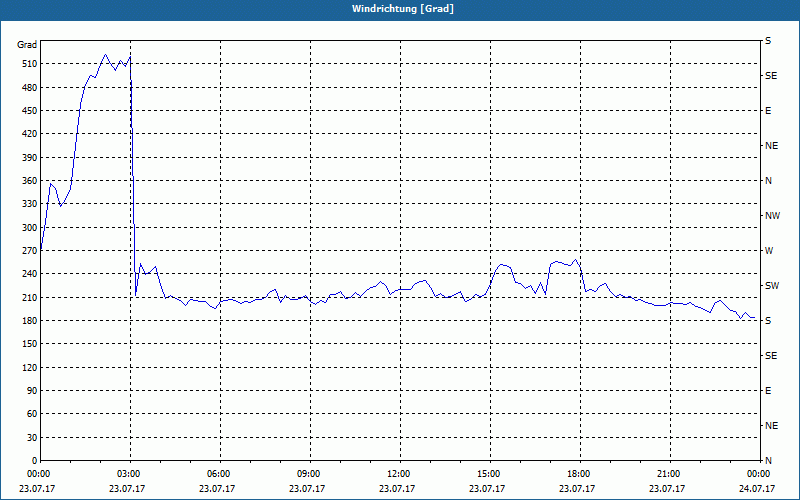This screenshot has height=500, width=800.
Task: Click the 420 y-axis label
Action: click(29, 134)
